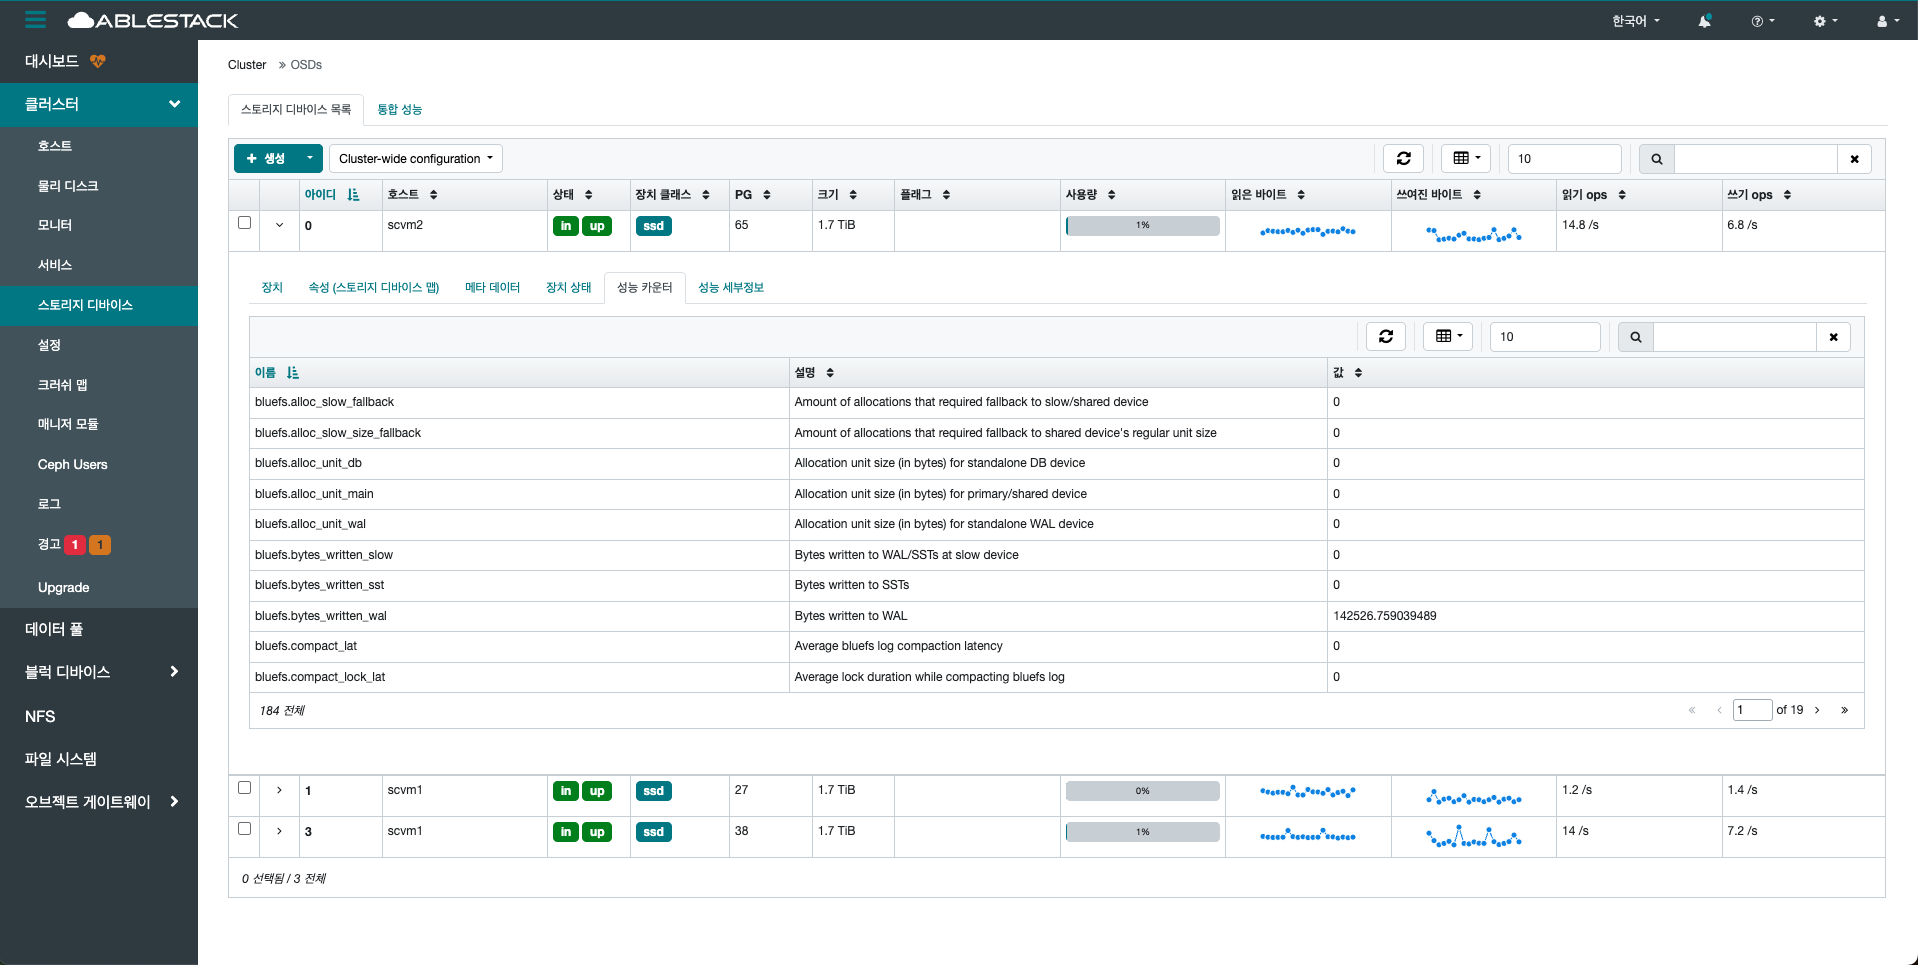This screenshot has width=1918, height=965.
Task: Click the search icon in performance counters
Action: [1635, 337]
